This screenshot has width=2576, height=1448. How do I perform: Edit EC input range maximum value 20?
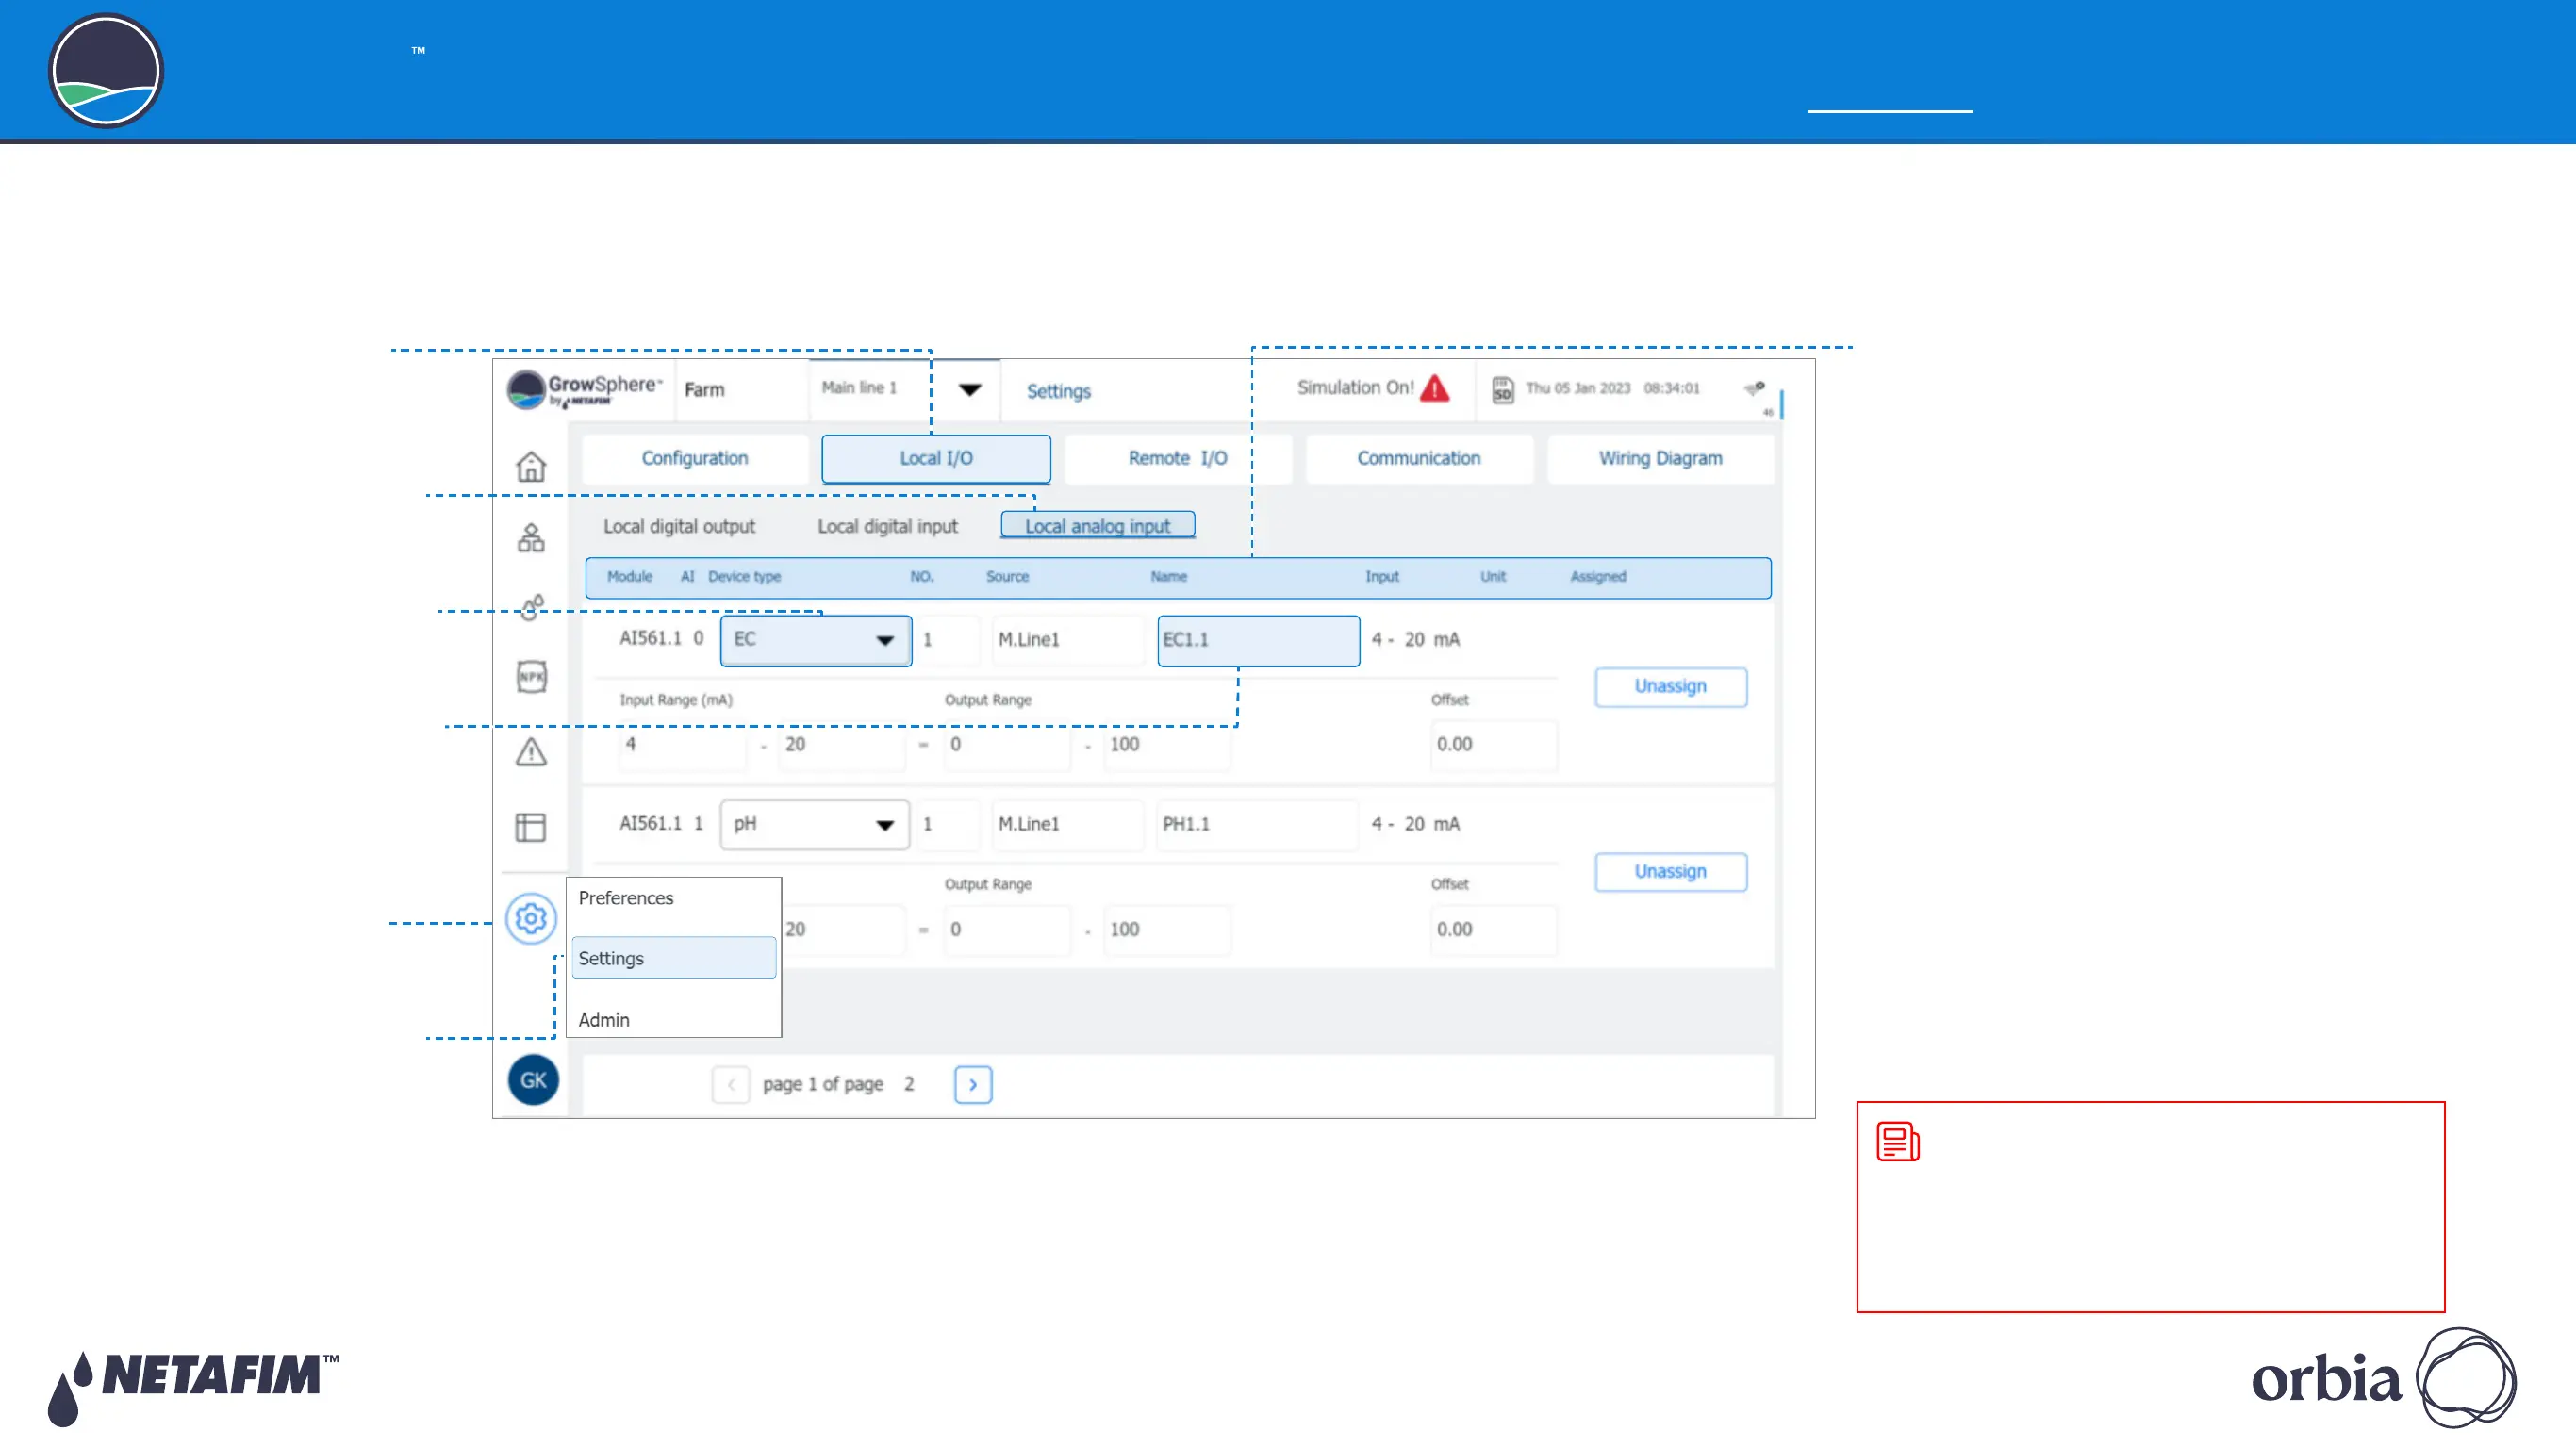coord(842,745)
